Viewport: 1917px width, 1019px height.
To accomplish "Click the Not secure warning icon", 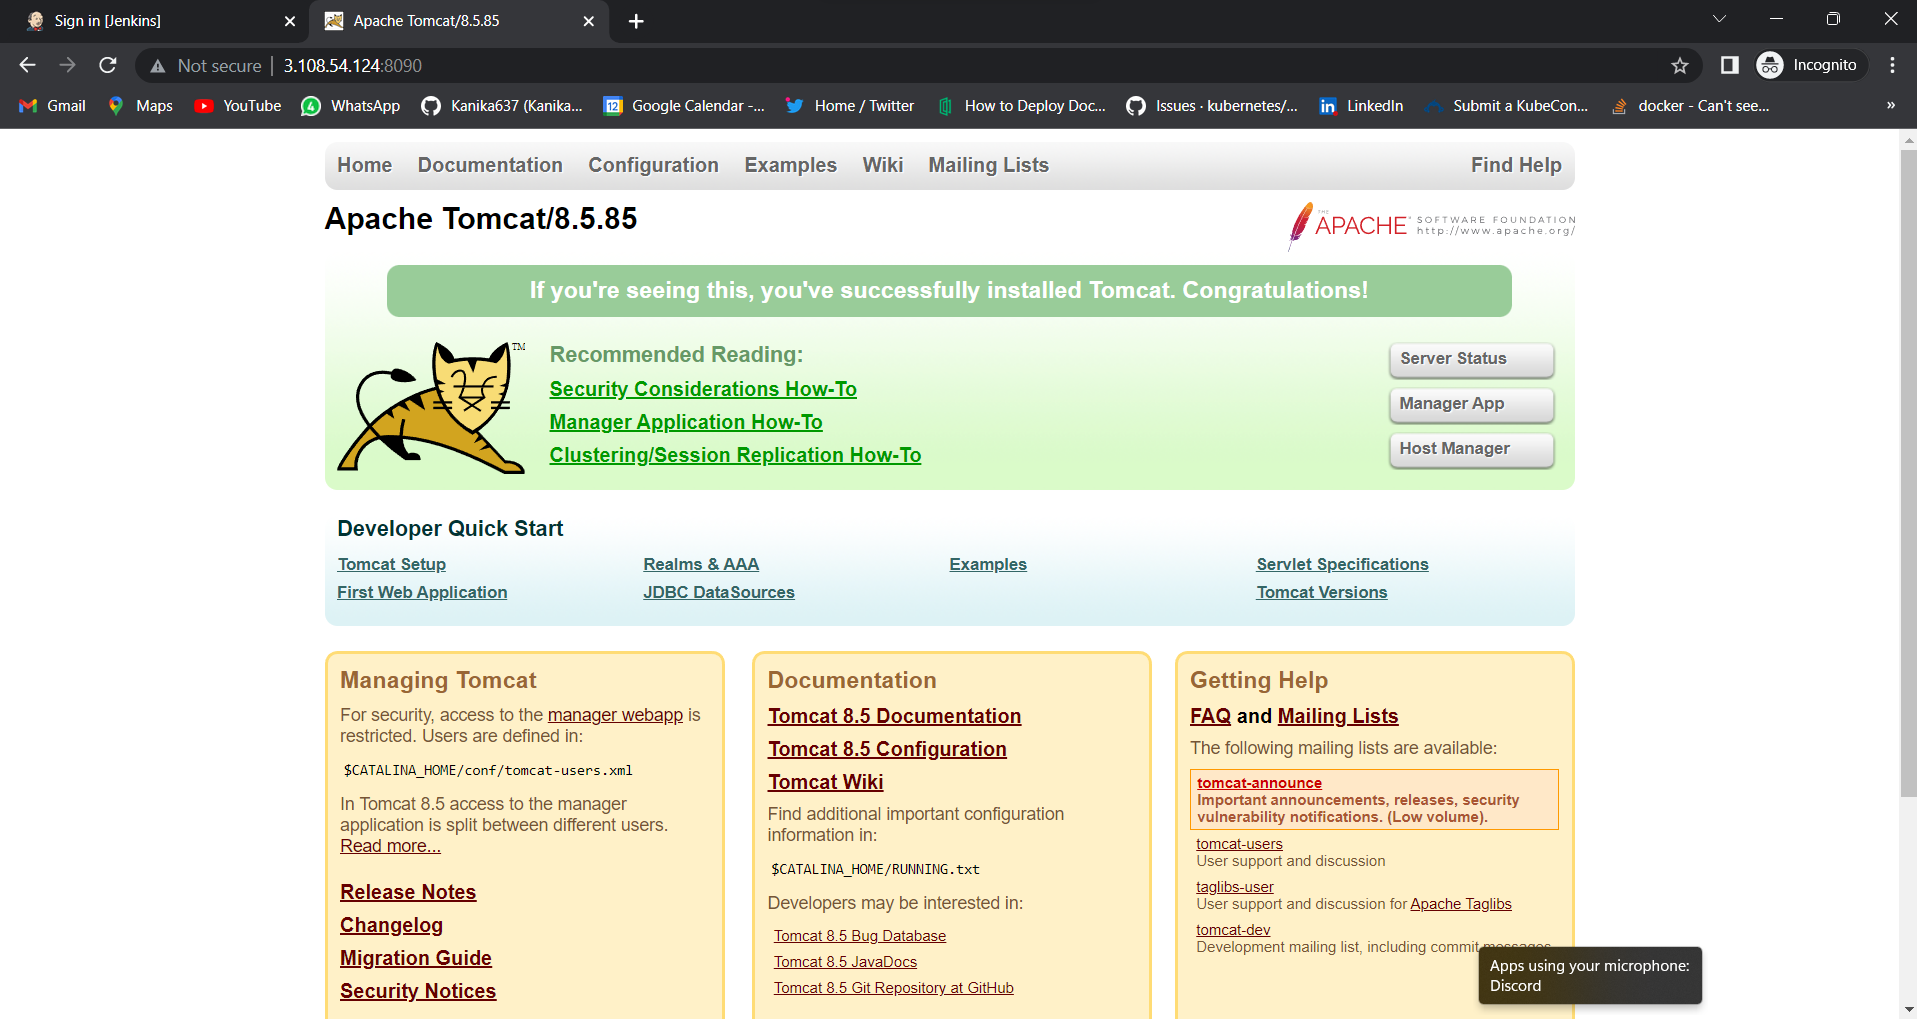I will [157, 66].
